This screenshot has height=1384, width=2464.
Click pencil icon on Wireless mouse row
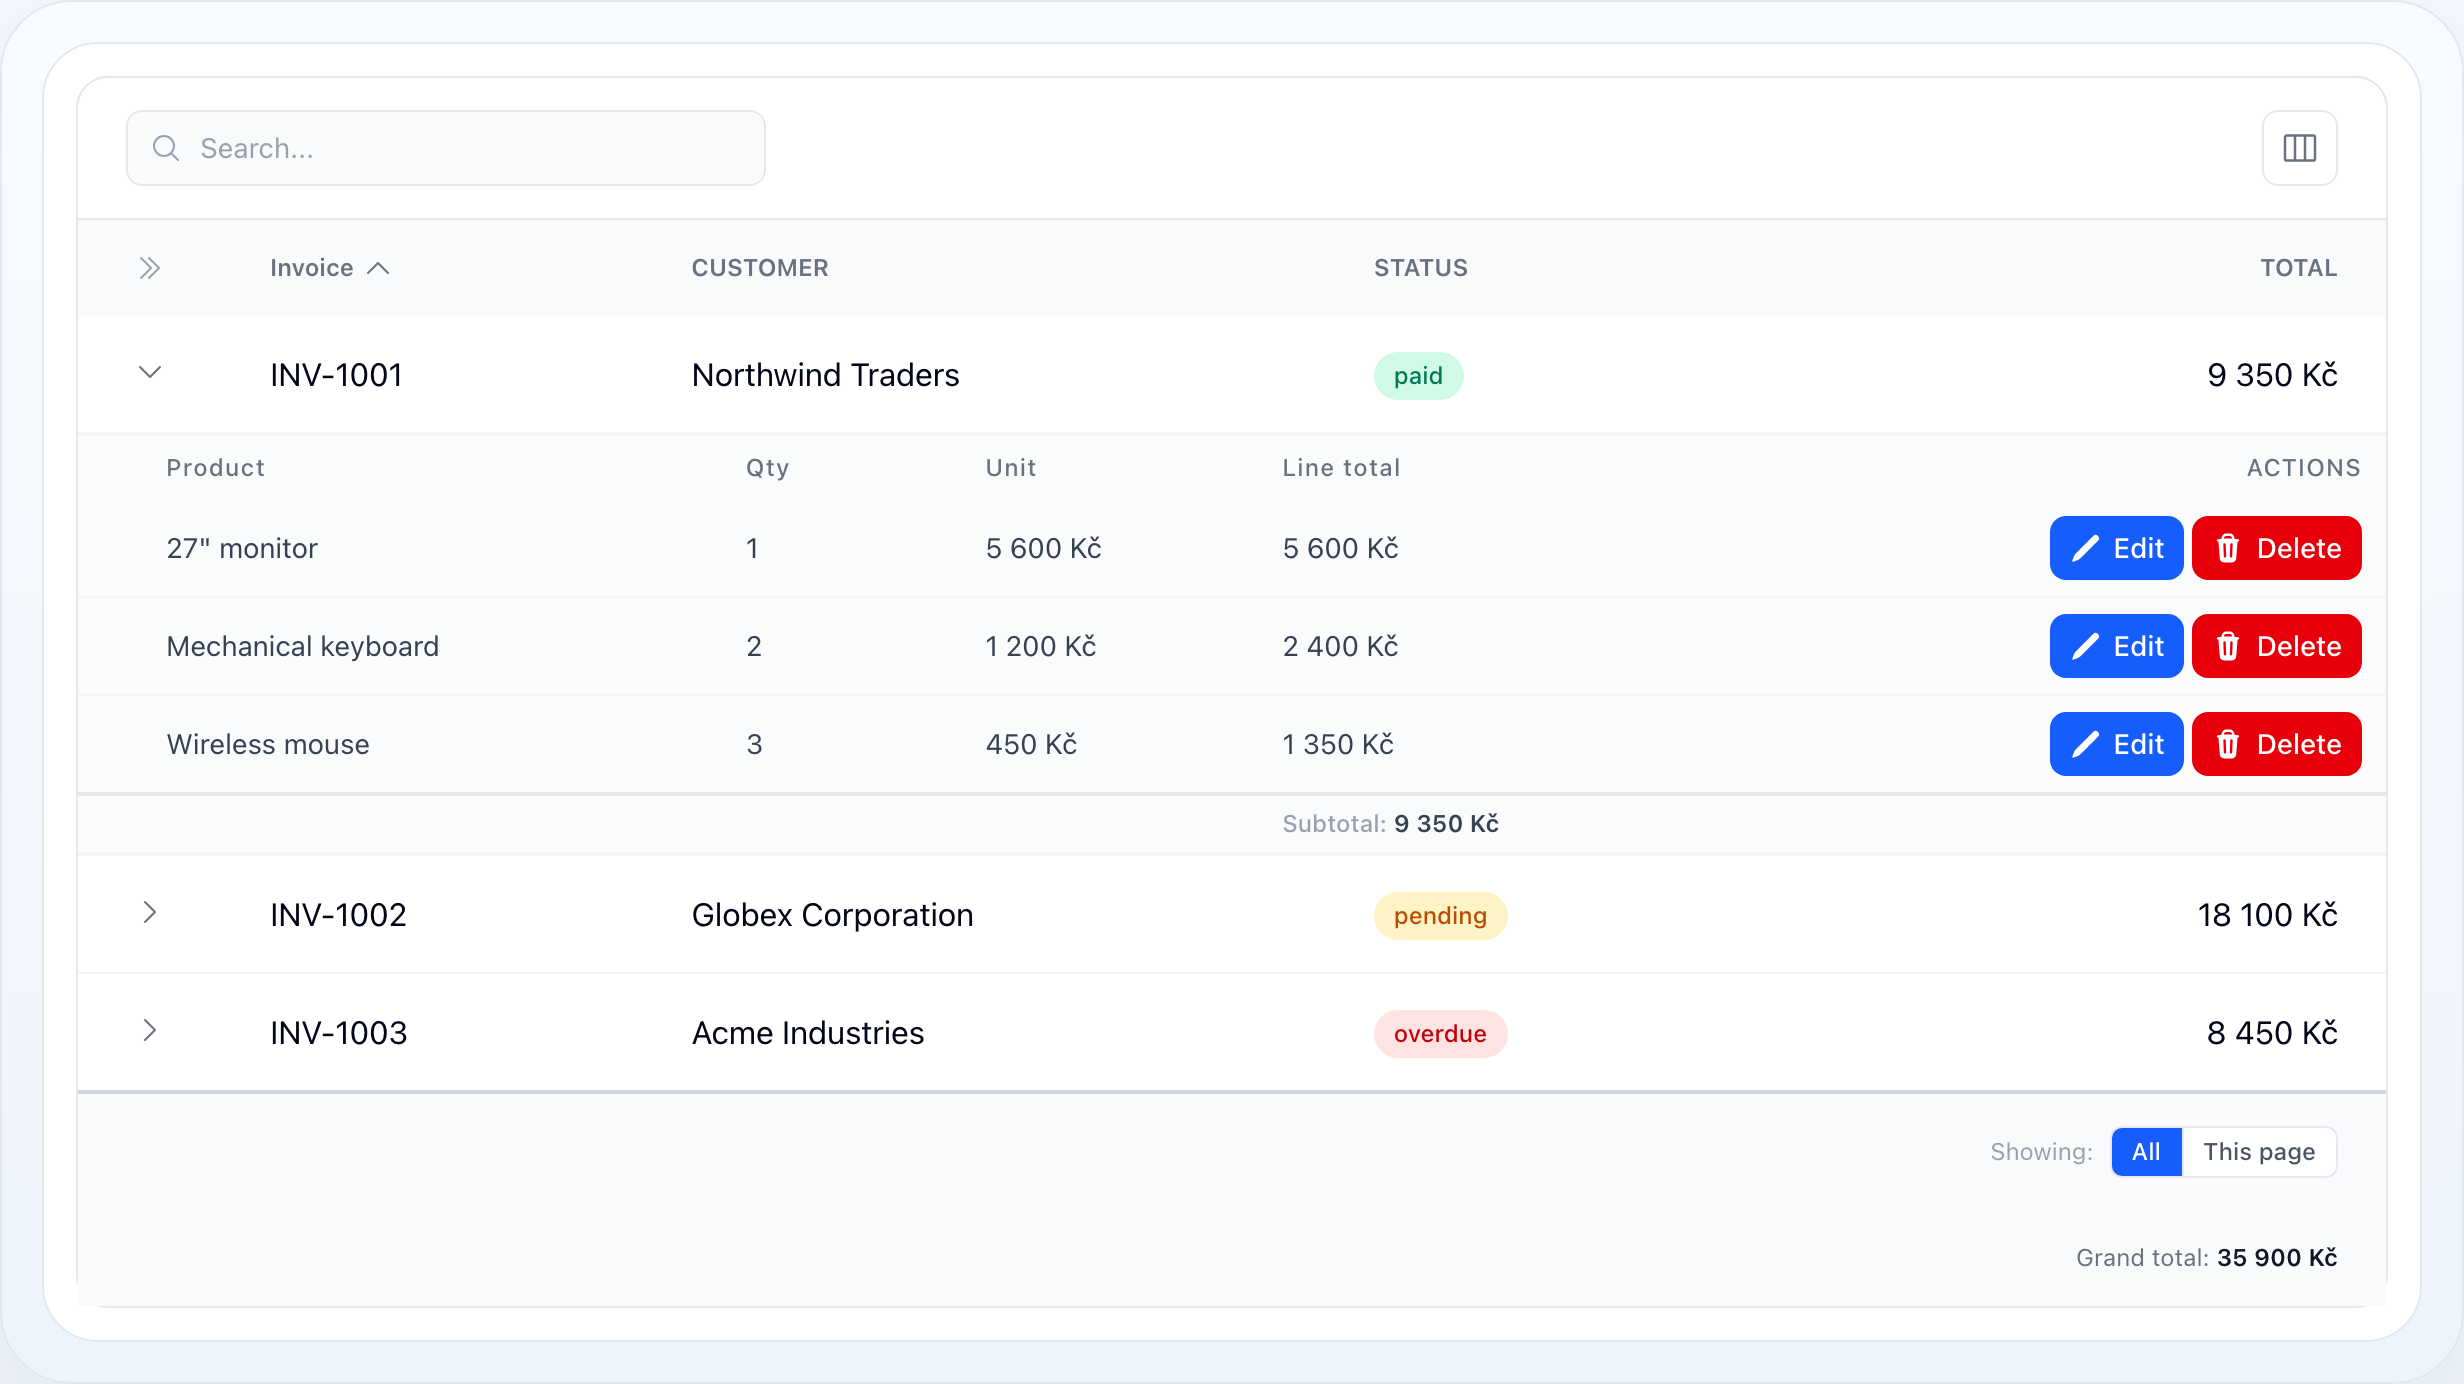2085,744
